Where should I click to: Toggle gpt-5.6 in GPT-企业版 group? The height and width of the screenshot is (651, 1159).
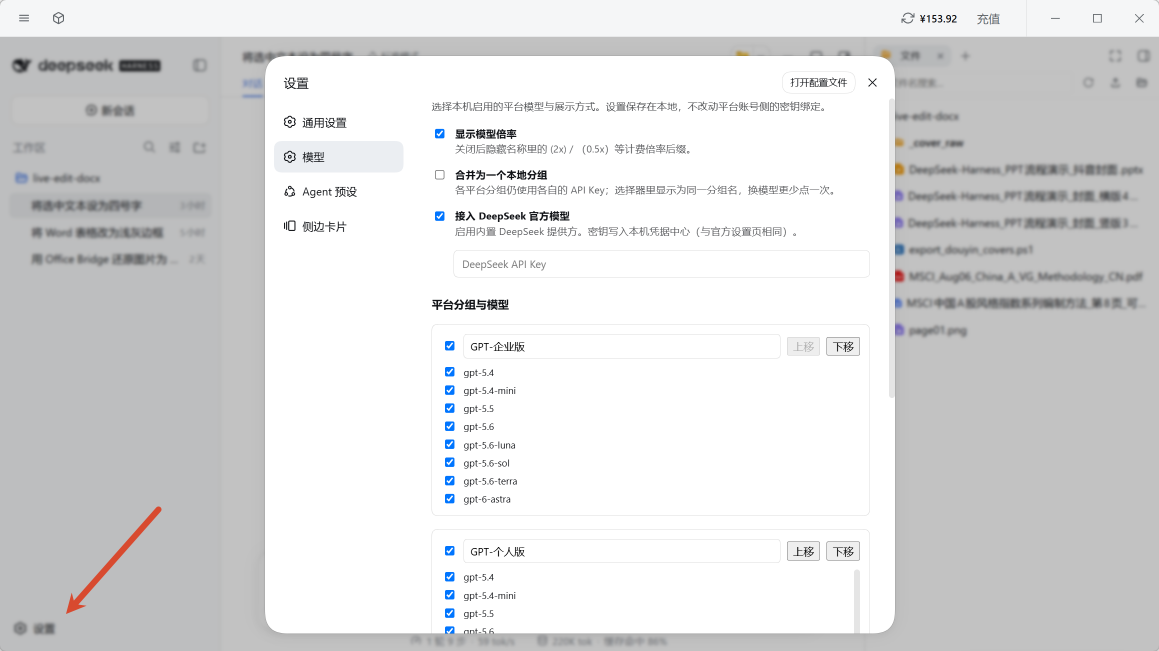[x=449, y=426]
